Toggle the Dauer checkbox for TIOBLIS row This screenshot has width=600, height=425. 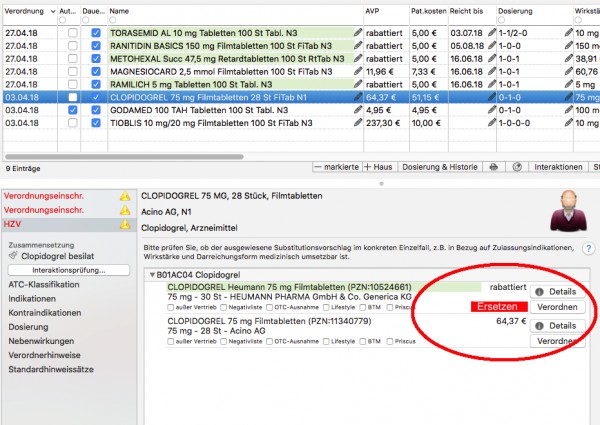coord(96,123)
